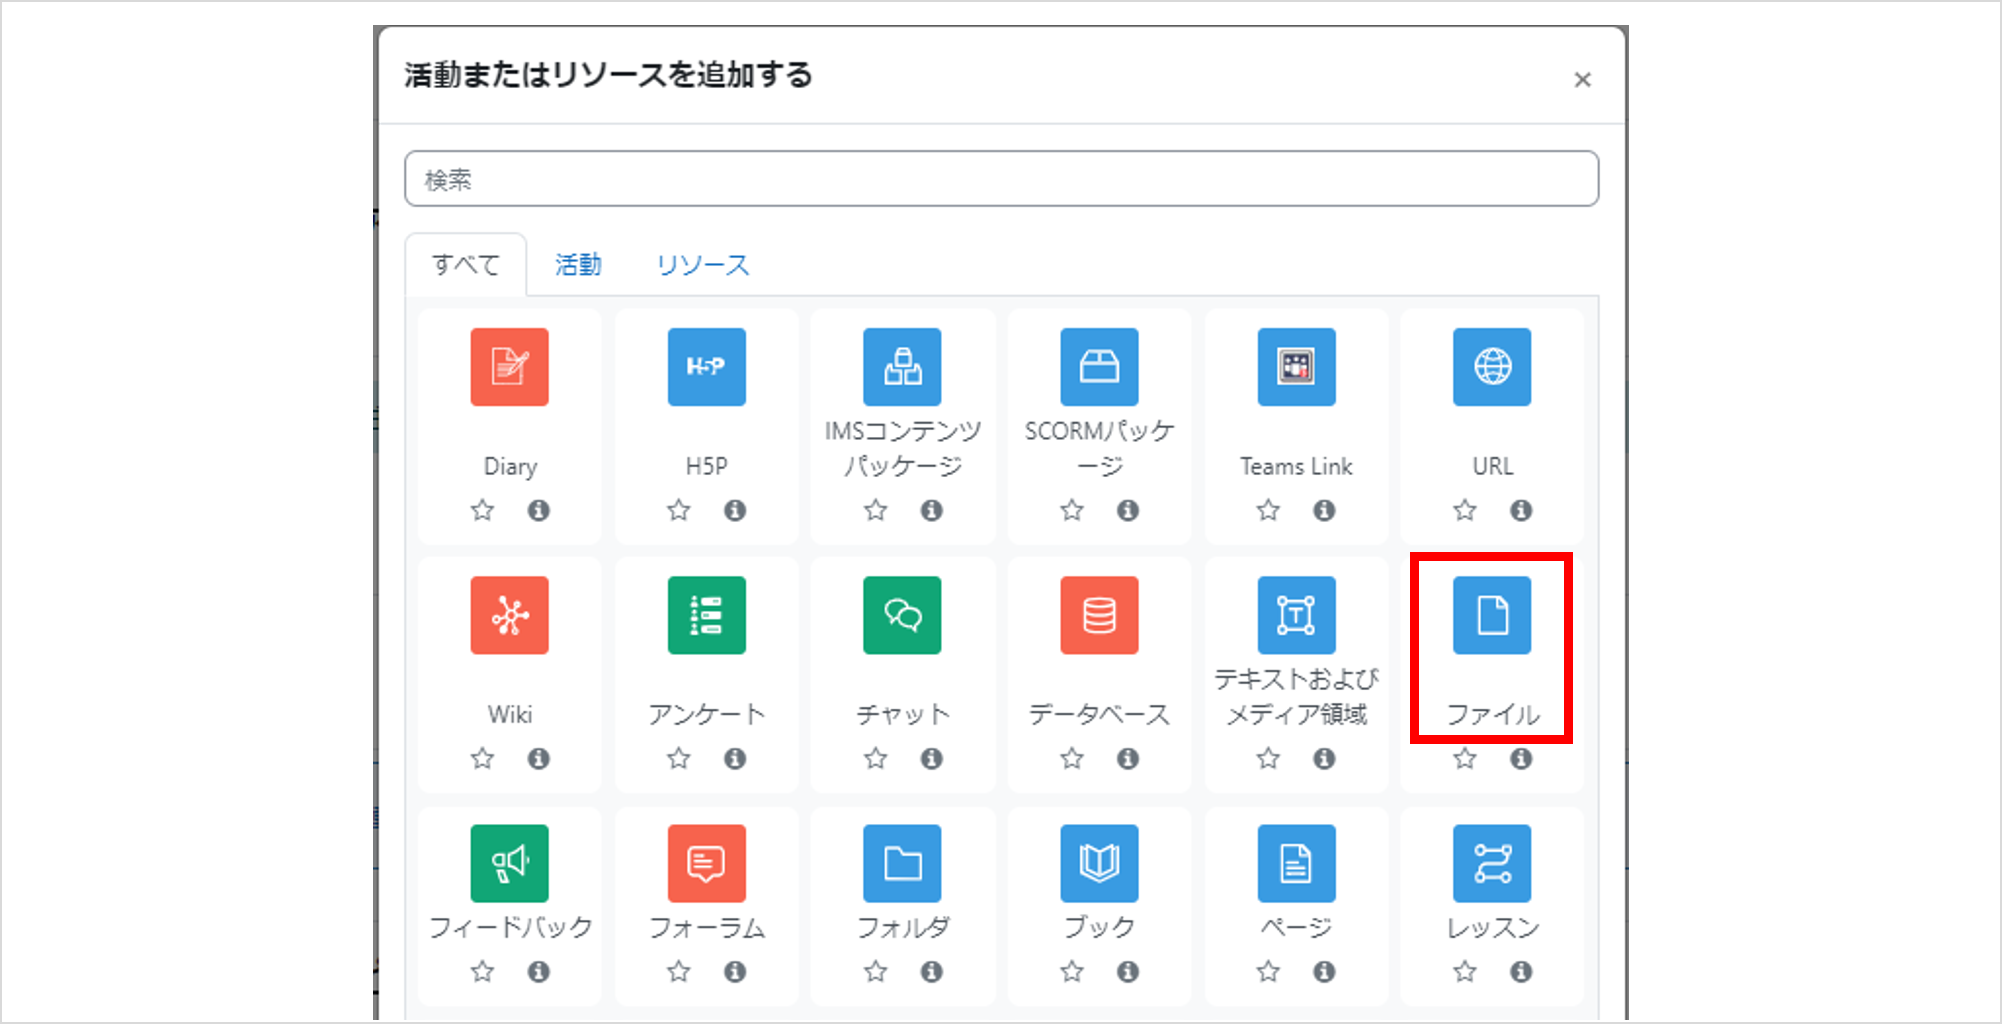
Task: Choose the ファイル file icon
Action: 1492,615
